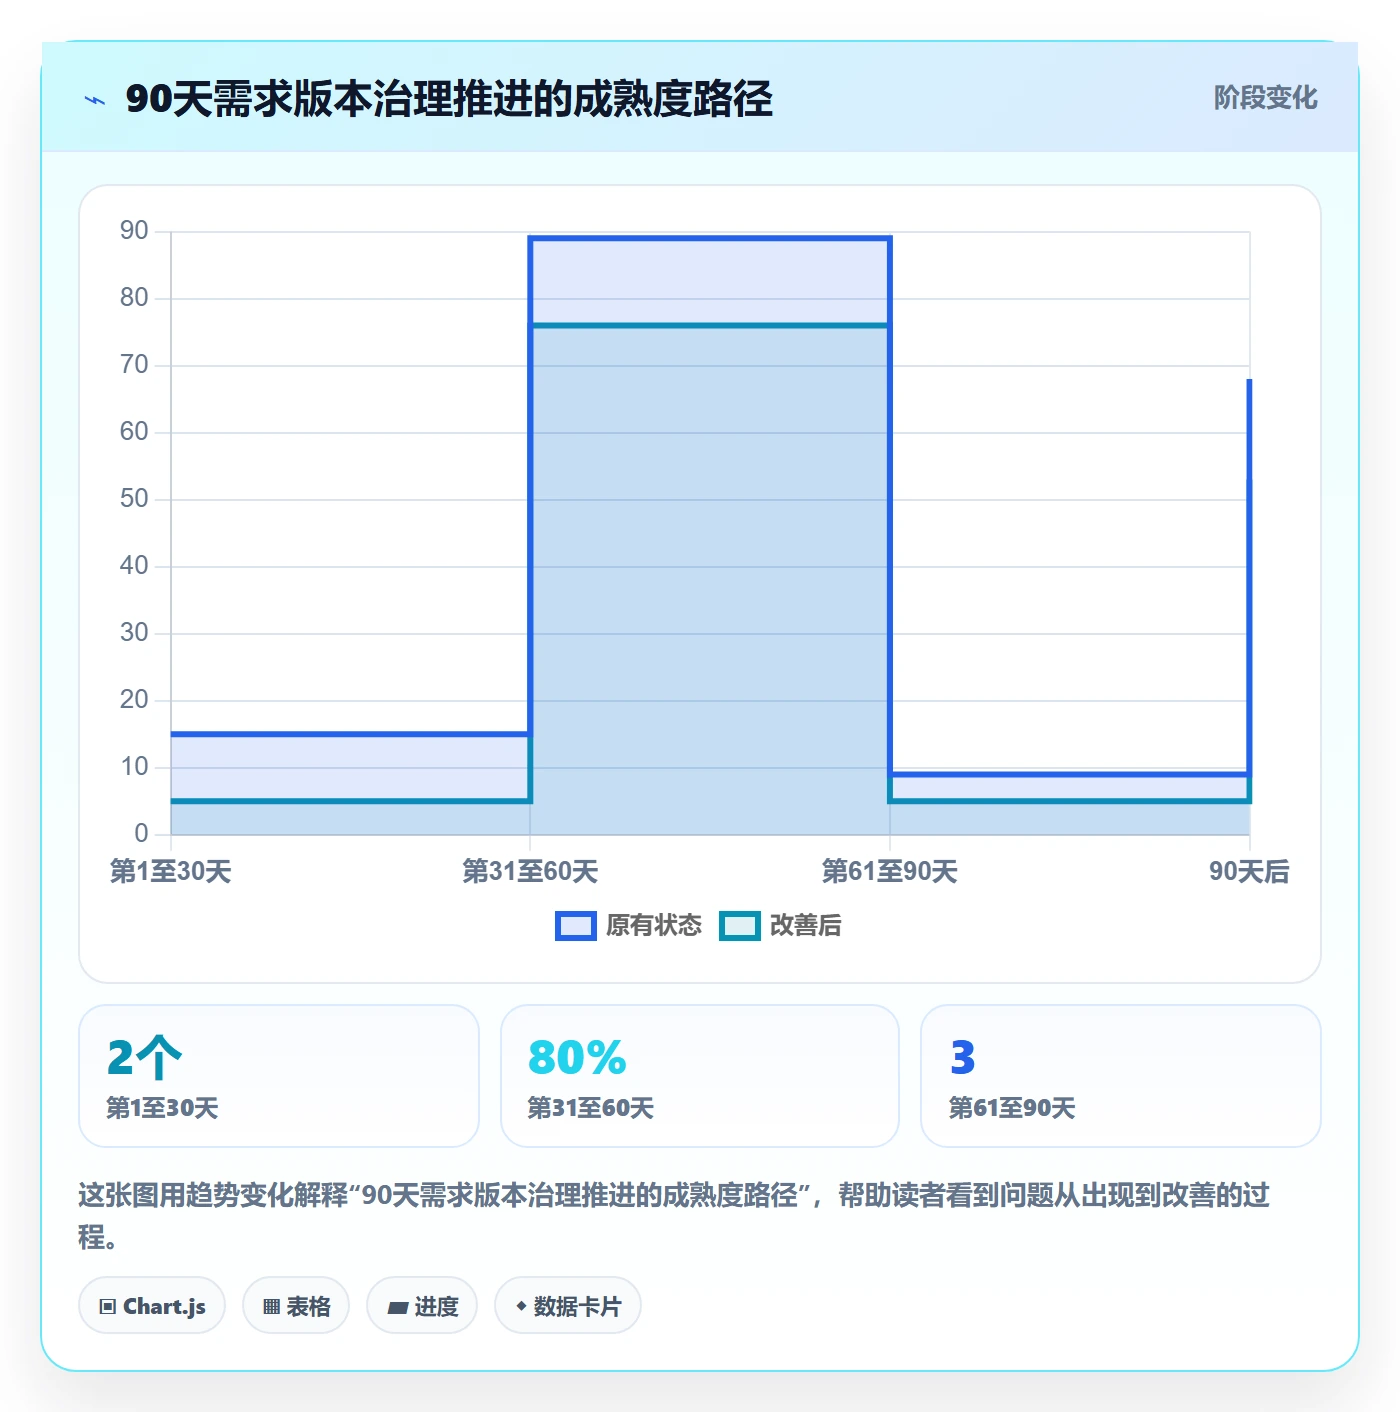Open the 80% 第31至60天 data card
This screenshot has height=1412, width=1400.
click(700, 1076)
